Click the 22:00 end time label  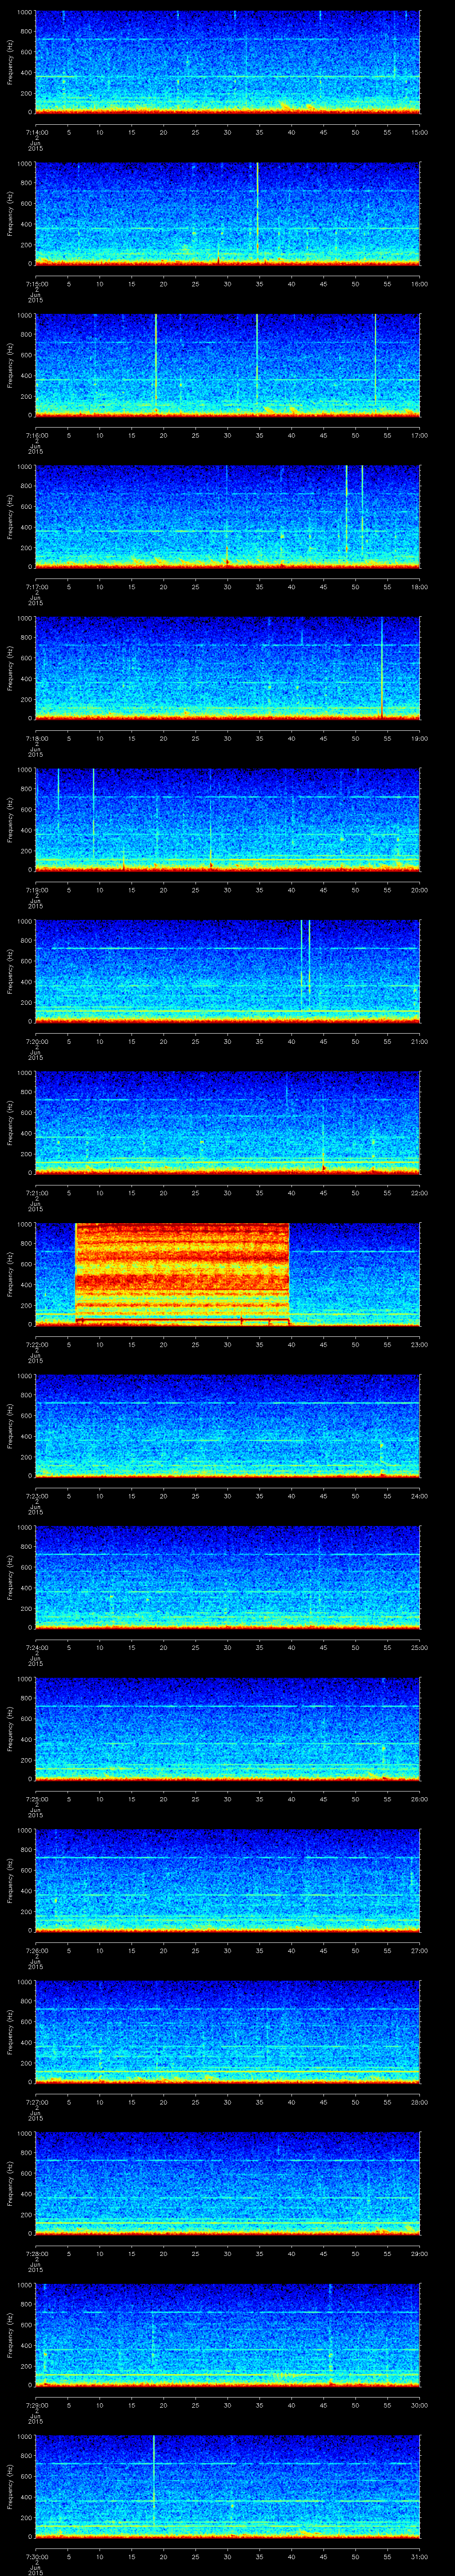(419, 1192)
